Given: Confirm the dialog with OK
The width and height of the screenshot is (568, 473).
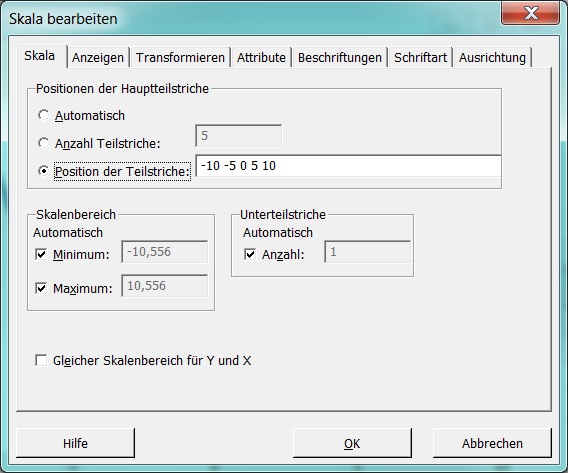Looking at the screenshot, I should [352, 443].
